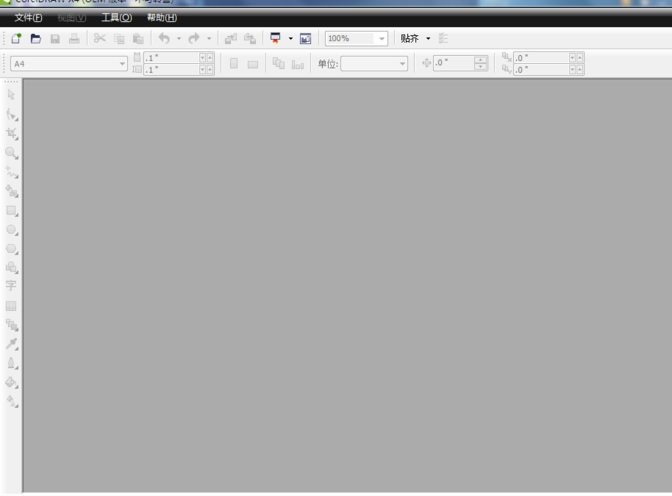Click the Print icon in toolbar

[x=74, y=39]
